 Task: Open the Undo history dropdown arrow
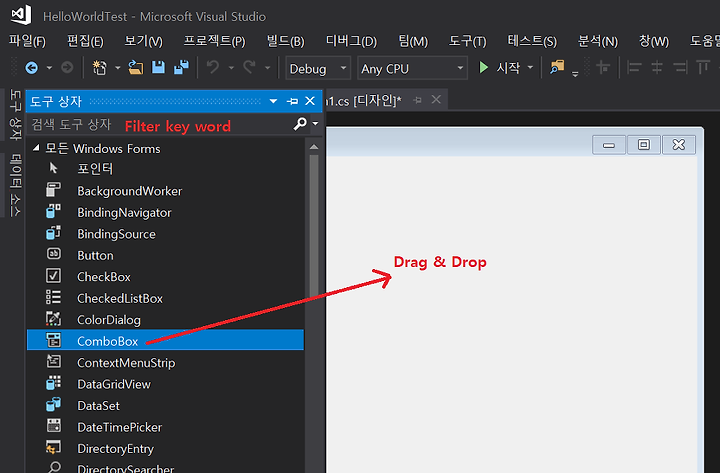coord(231,68)
